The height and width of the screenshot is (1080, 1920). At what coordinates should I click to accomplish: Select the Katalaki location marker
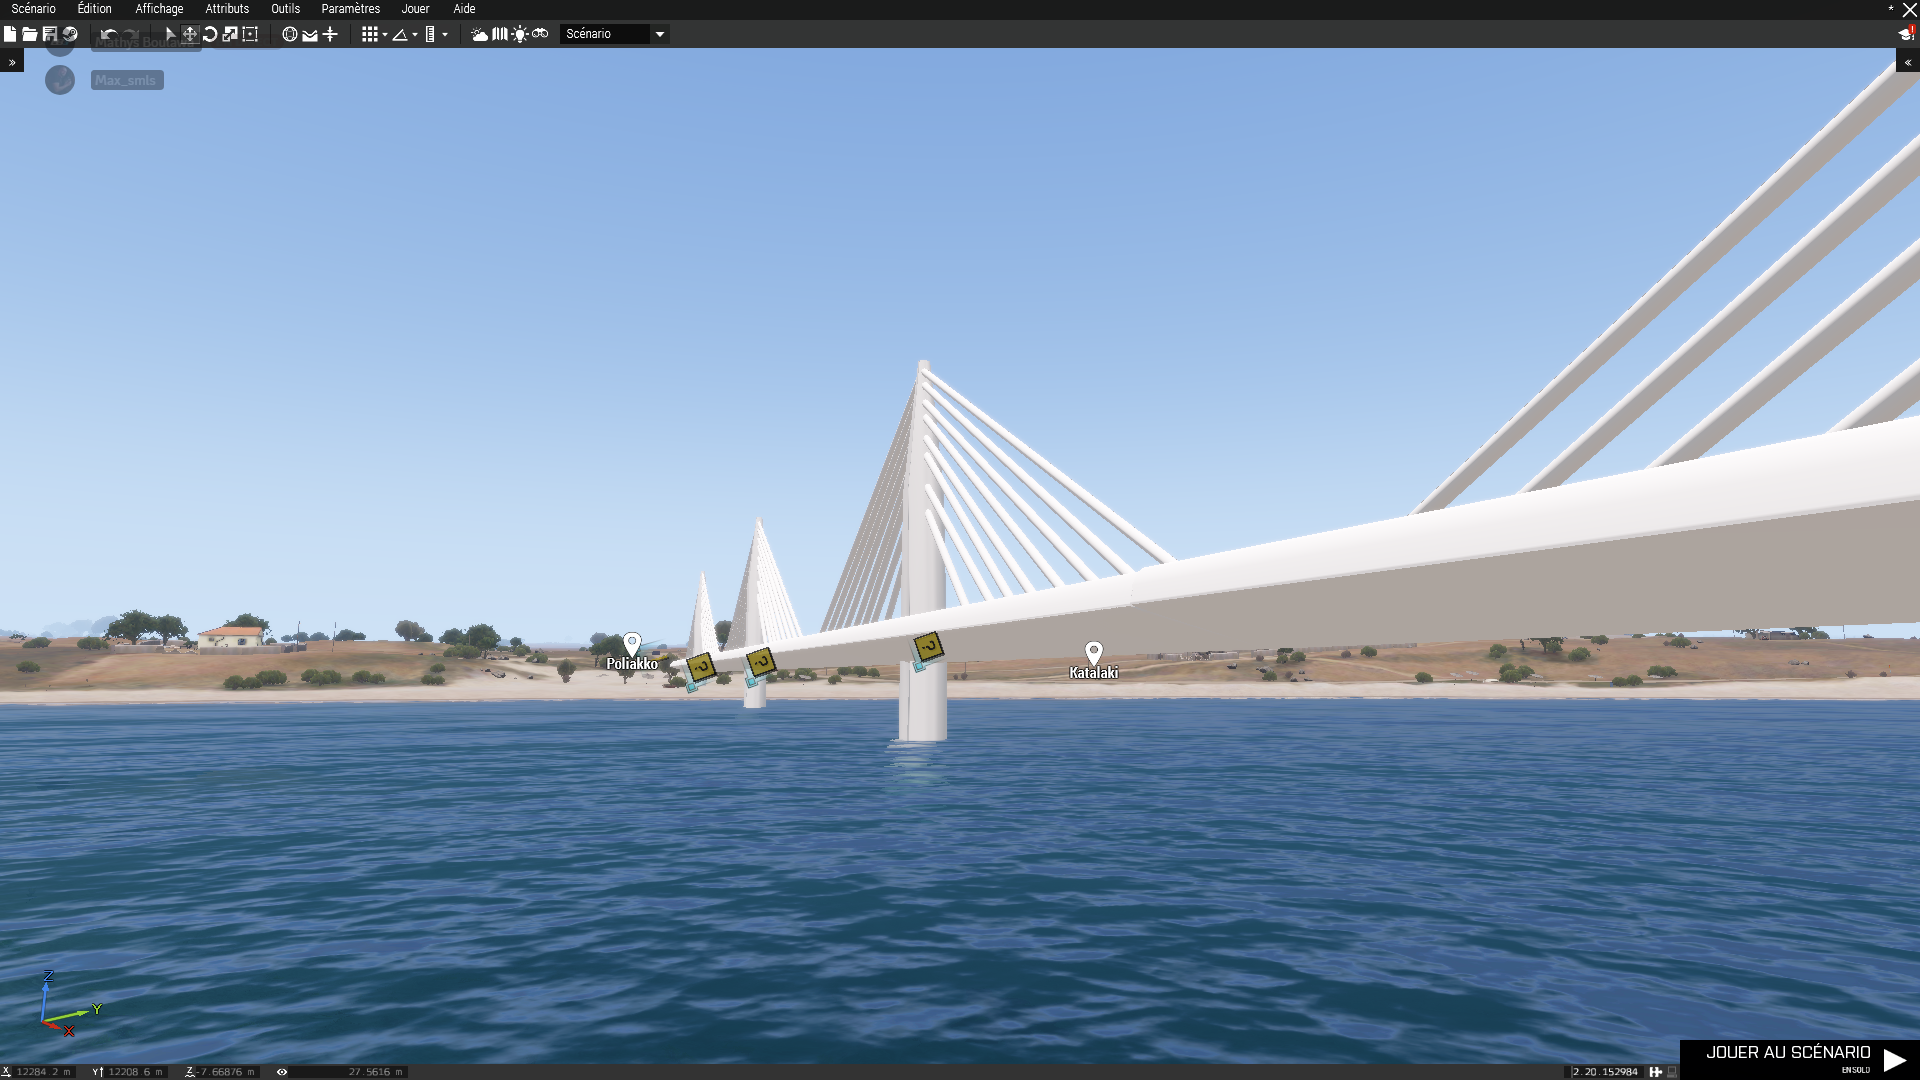tap(1093, 652)
